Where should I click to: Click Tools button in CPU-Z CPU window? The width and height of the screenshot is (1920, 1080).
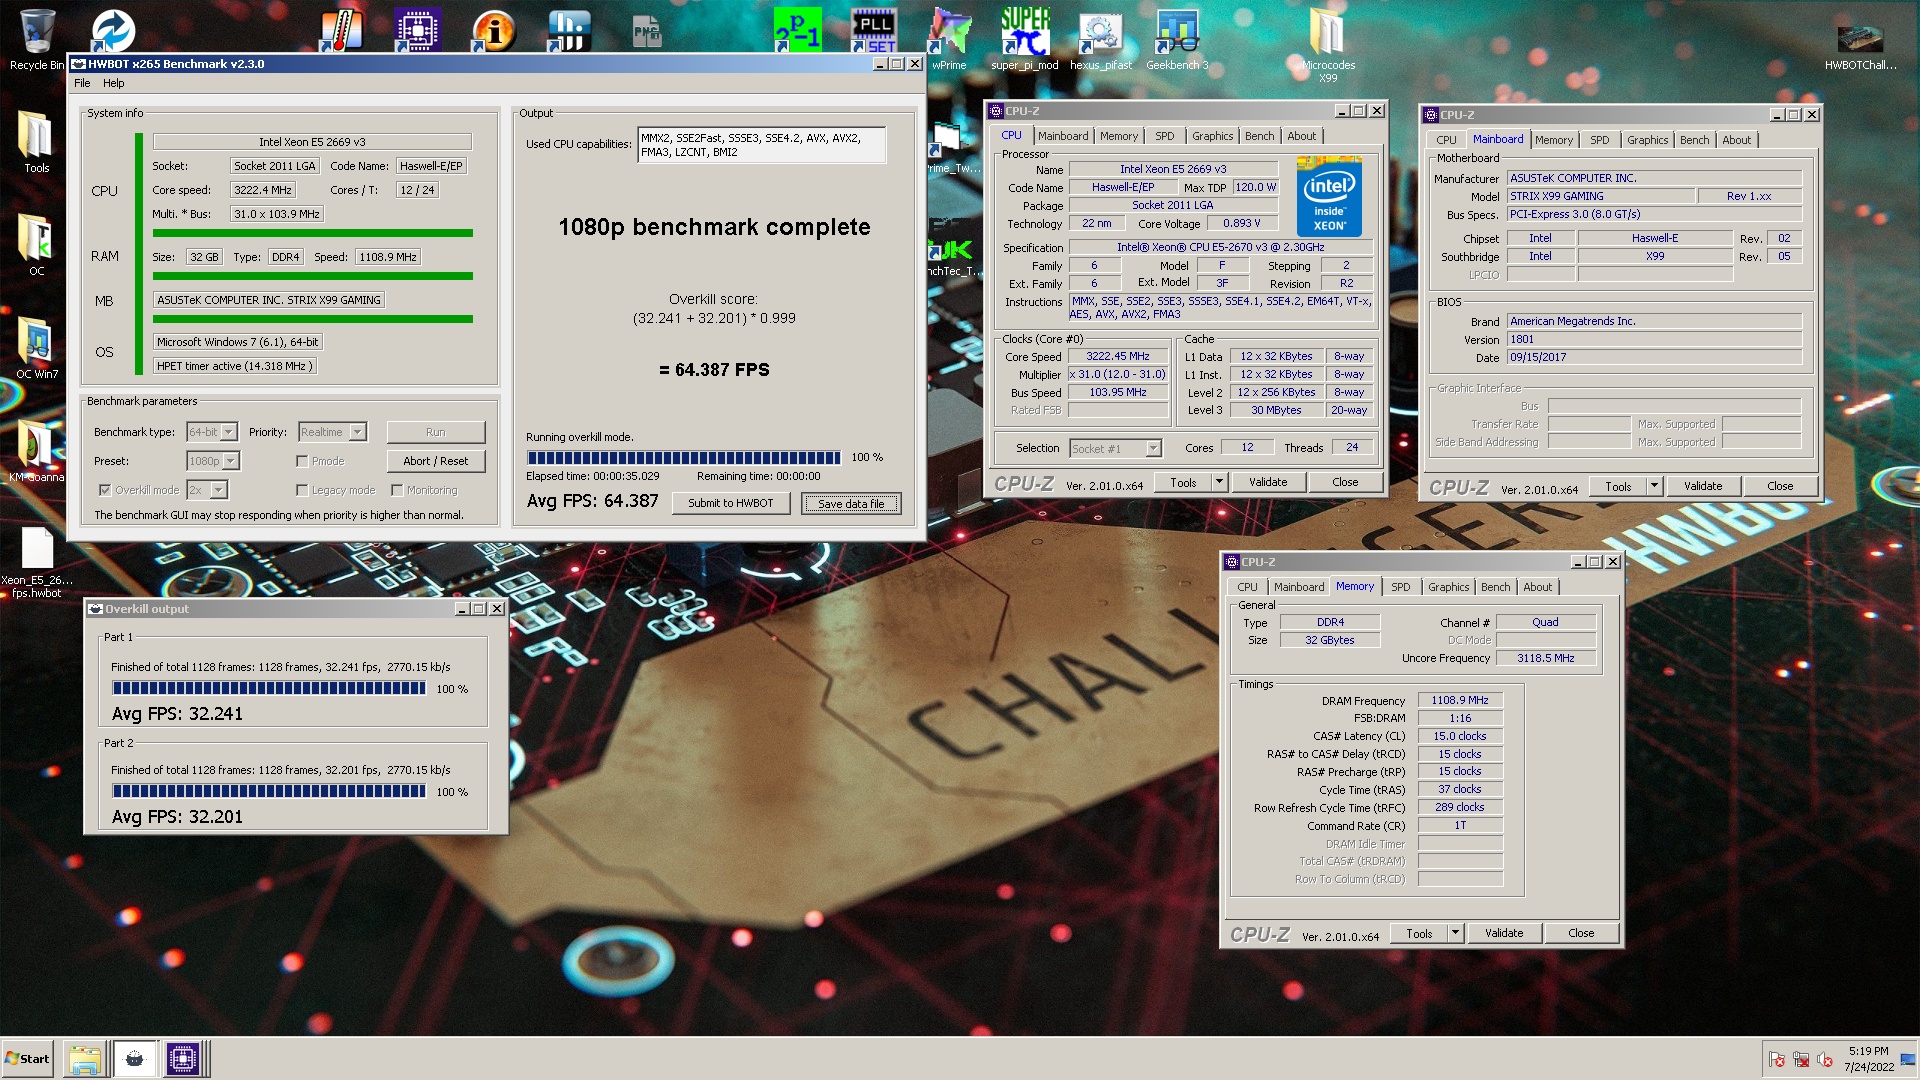pyautogui.click(x=1183, y=482)
